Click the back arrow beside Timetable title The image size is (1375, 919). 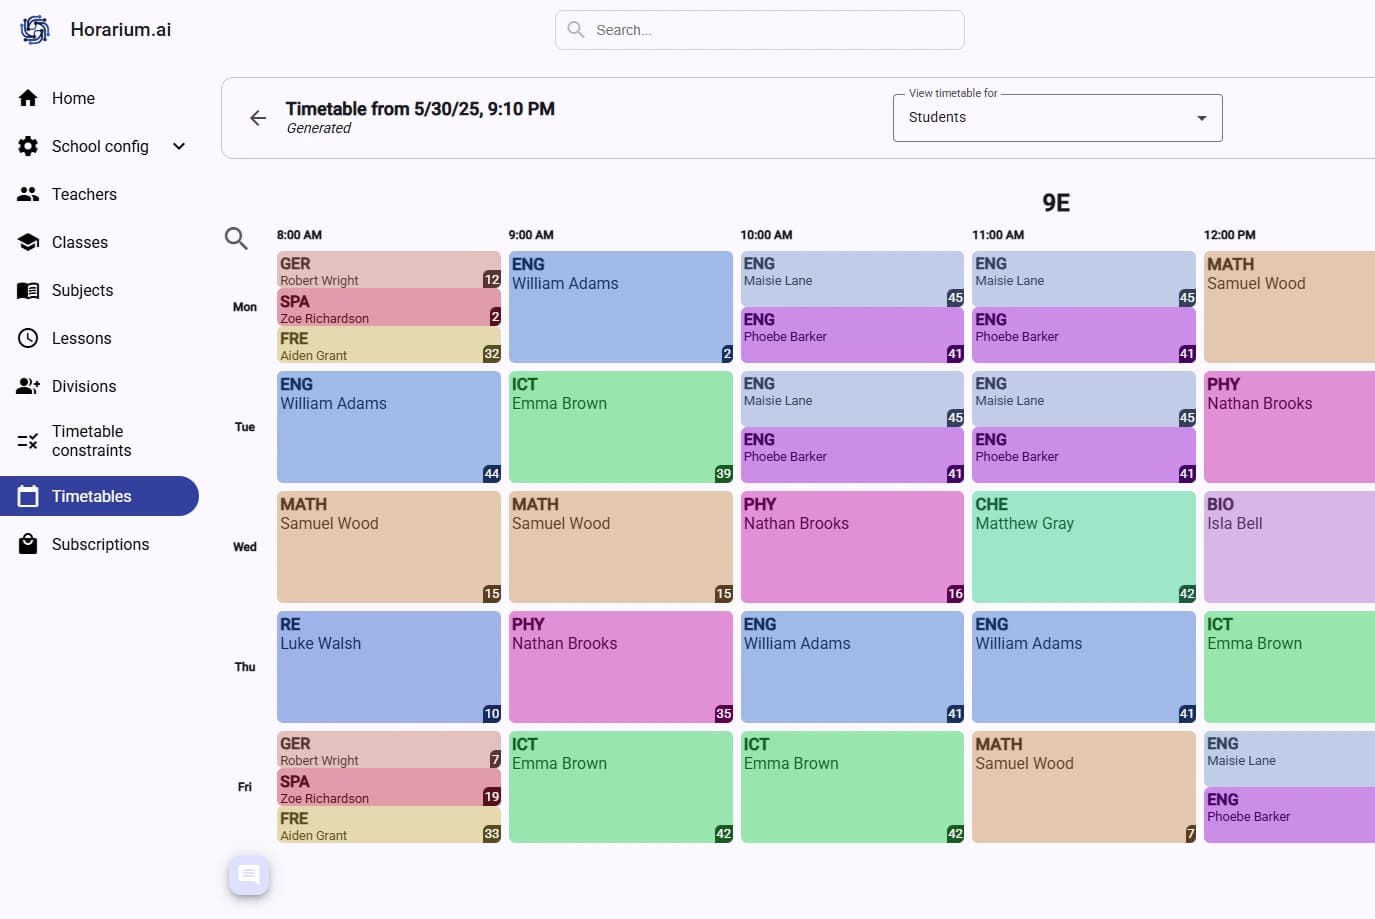[x=258, y=118]
